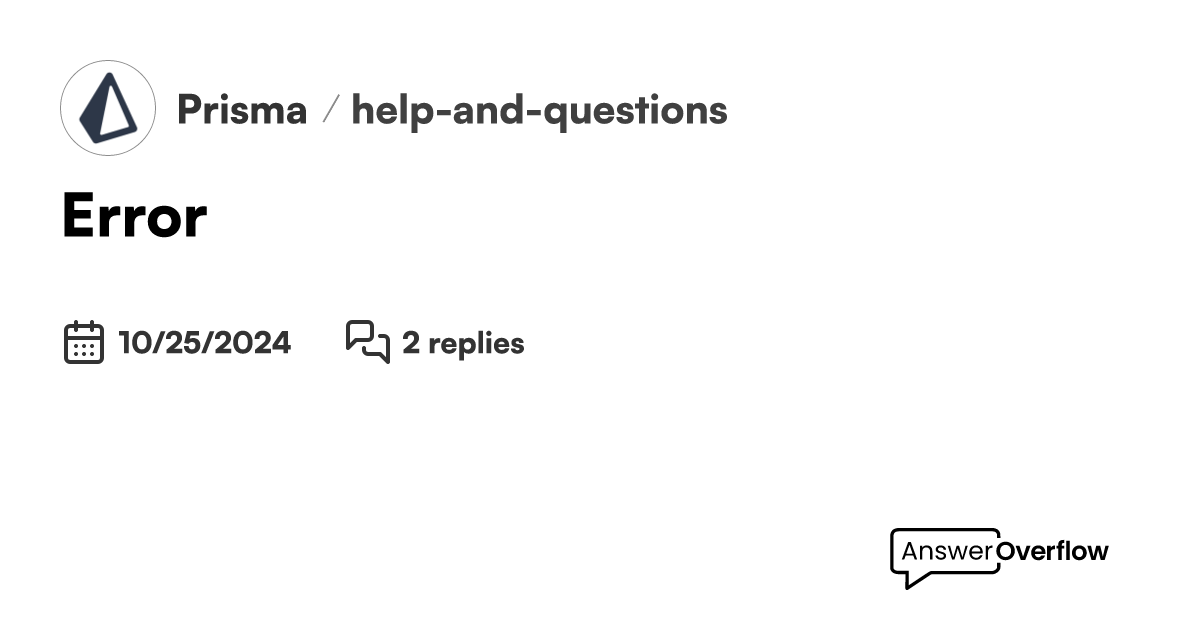
Task: Open the "2 replies" count
Action: [463, 344]
